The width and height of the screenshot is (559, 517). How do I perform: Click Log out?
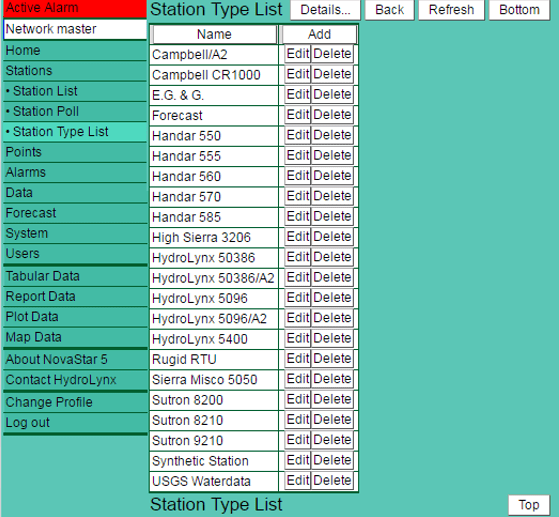tap(75, 423)
